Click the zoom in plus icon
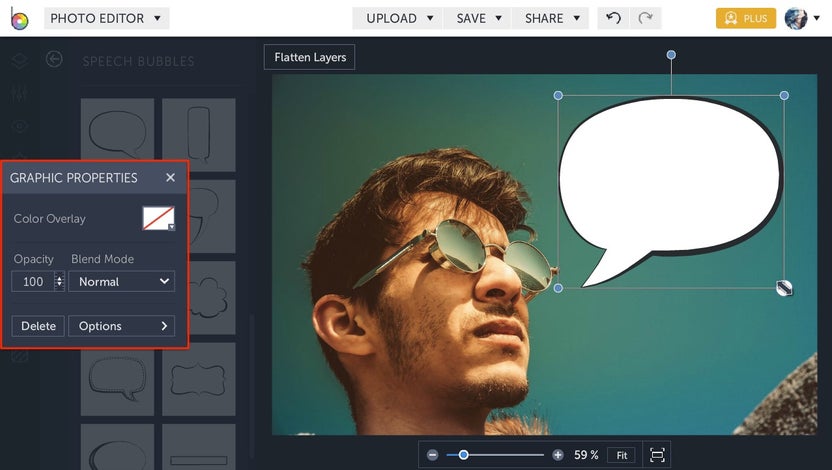This screenshot has height=470, width=832. coord(558,455)
